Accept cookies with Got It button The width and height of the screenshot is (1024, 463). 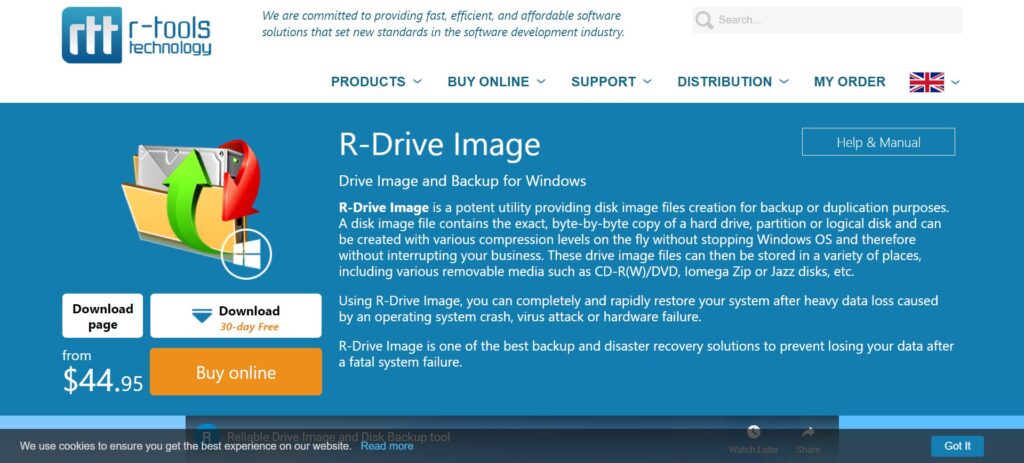pos(957,446)
